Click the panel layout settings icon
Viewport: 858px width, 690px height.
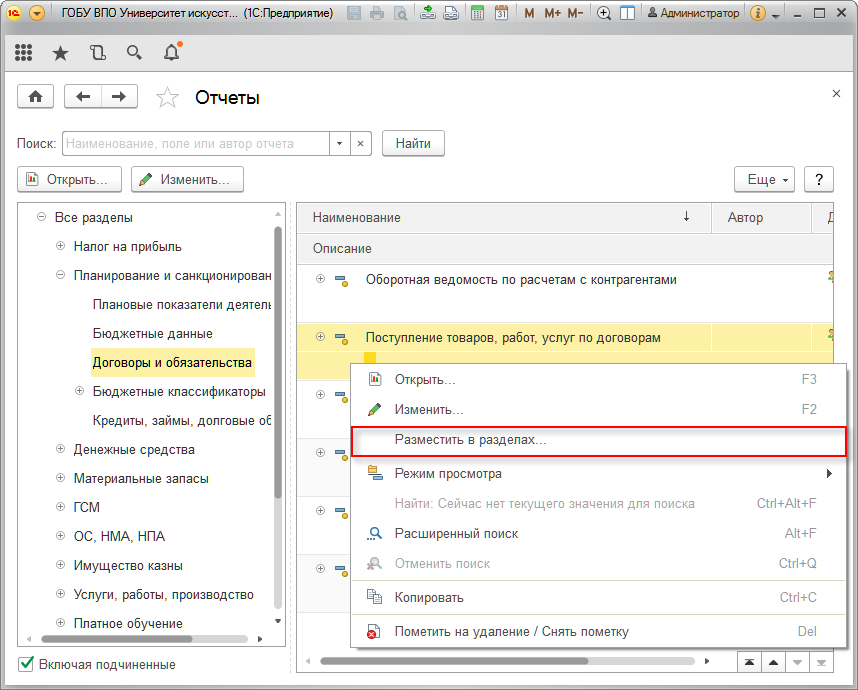(627, 13)
